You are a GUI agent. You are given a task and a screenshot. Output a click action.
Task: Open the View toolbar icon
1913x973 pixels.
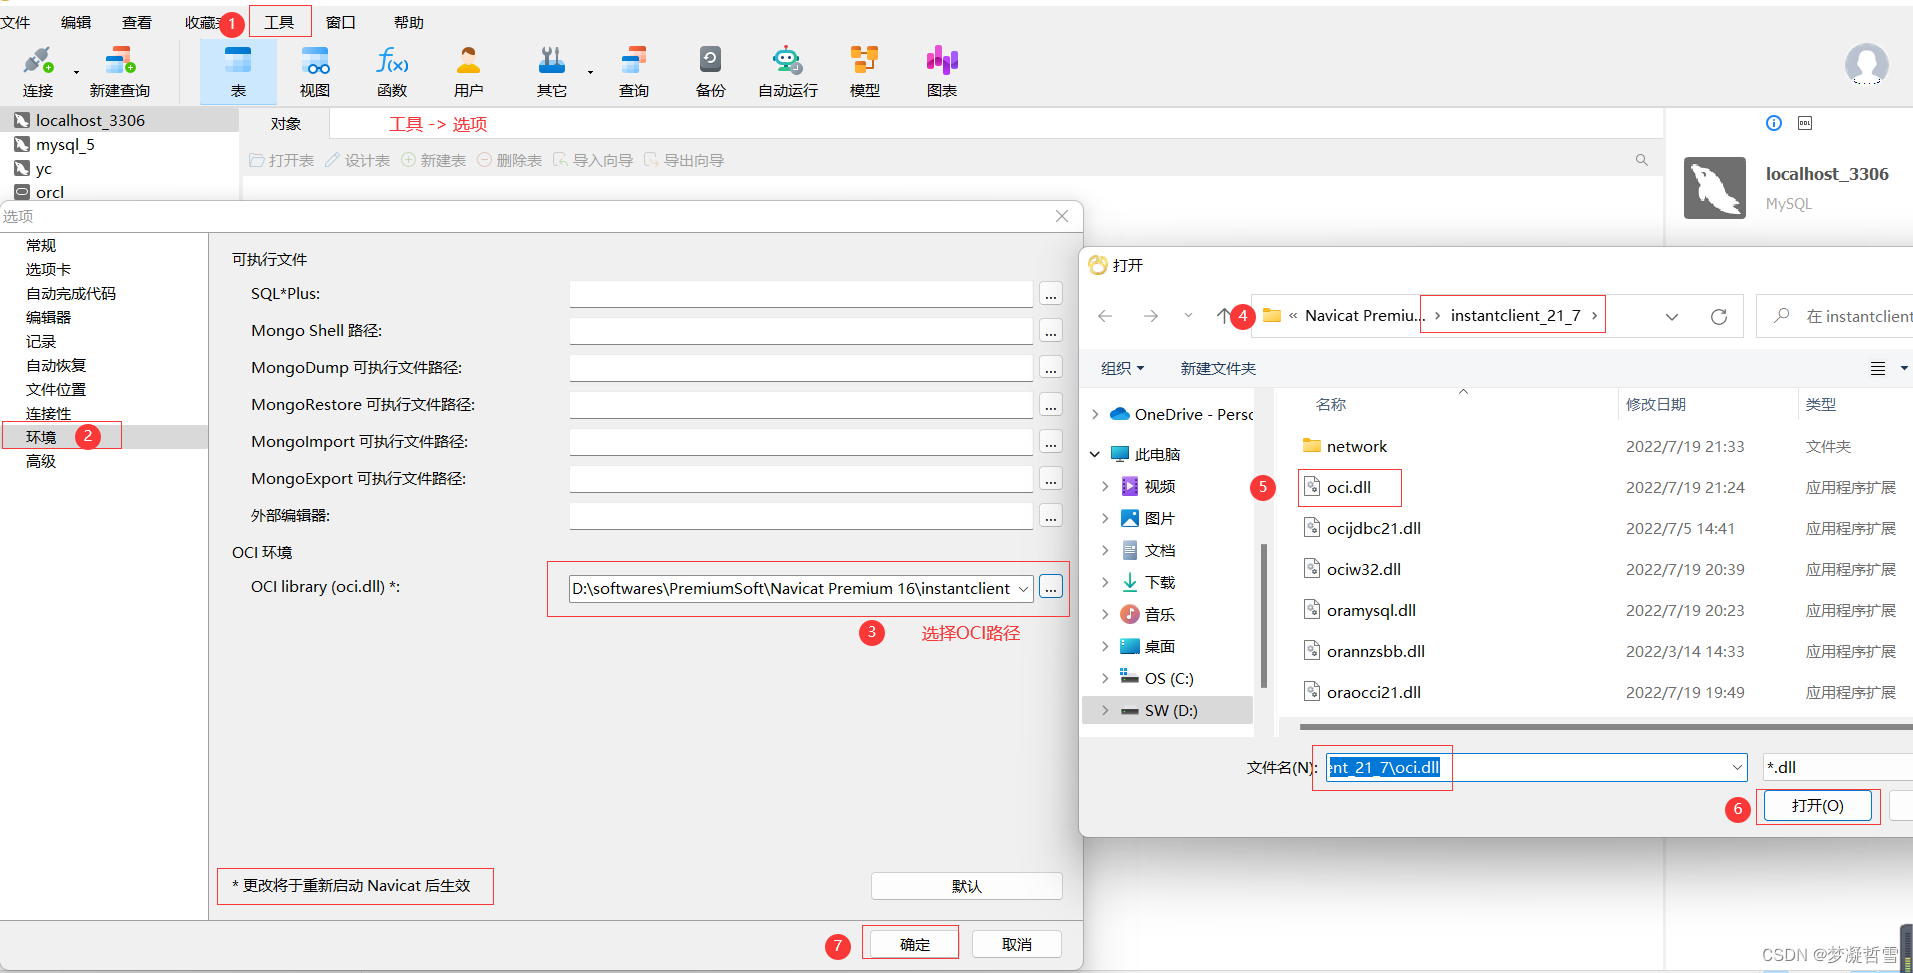tap(315, 72)
